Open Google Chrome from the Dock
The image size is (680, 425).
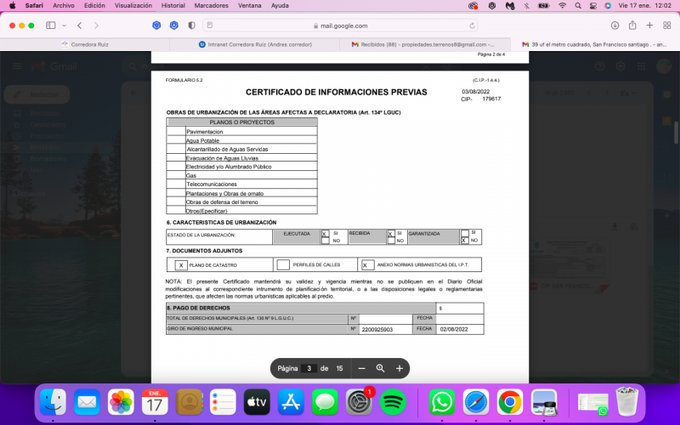[x=510, y=402]
